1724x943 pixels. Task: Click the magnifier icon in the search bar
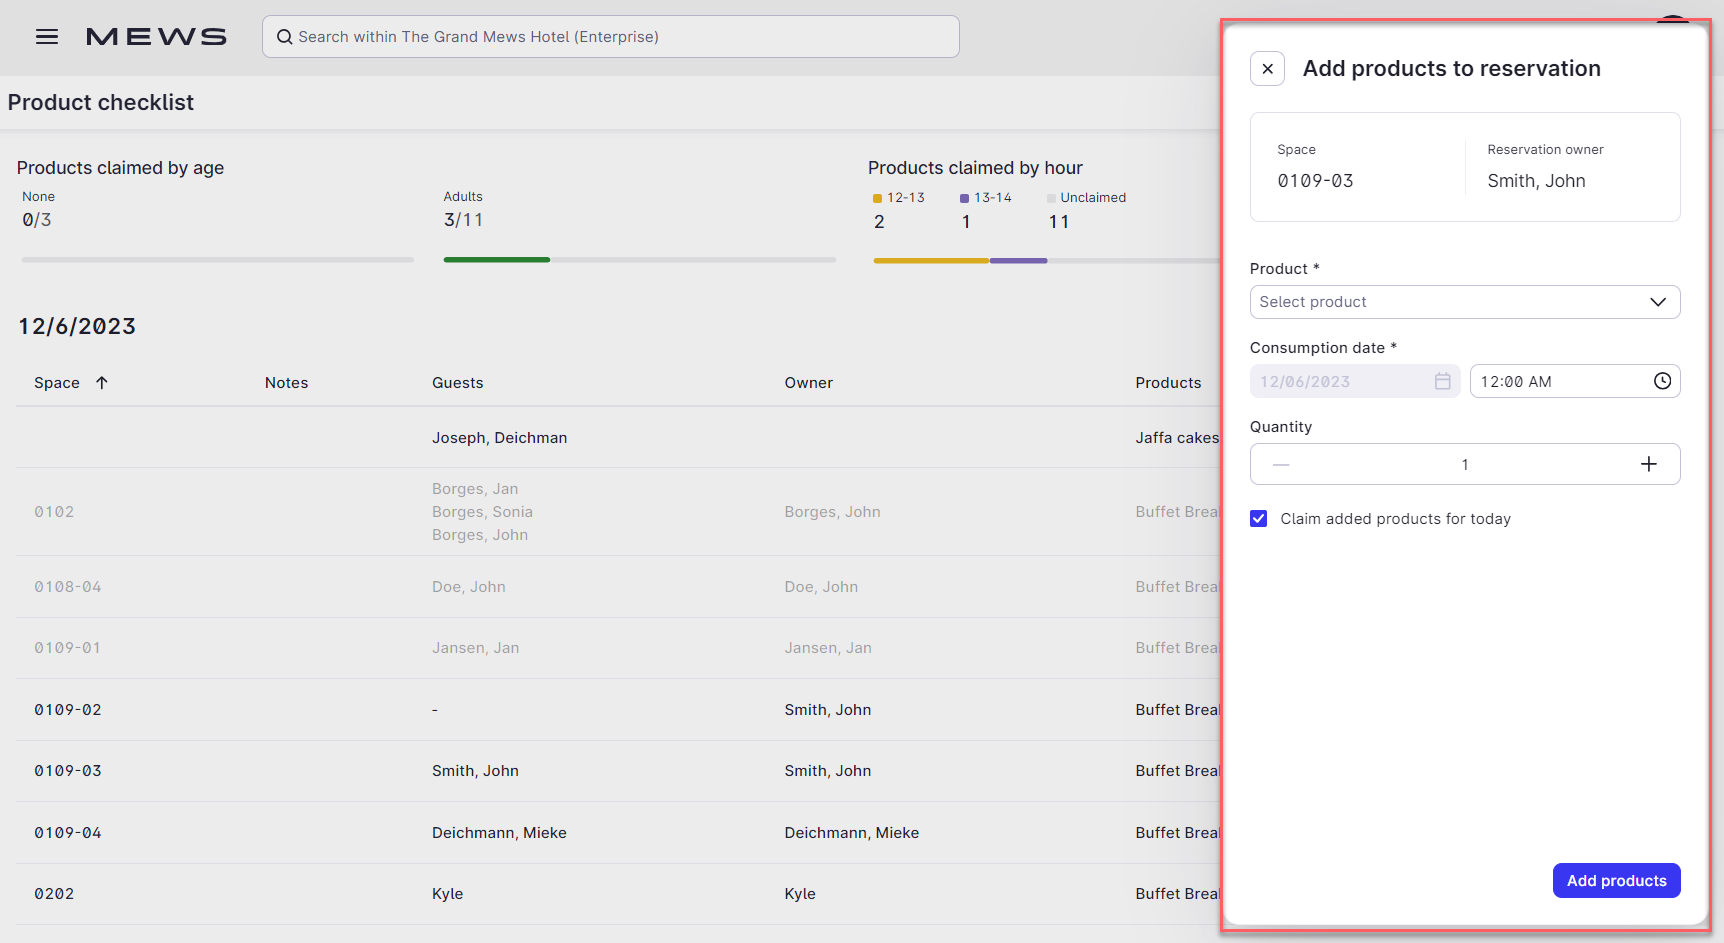[285, 36]
